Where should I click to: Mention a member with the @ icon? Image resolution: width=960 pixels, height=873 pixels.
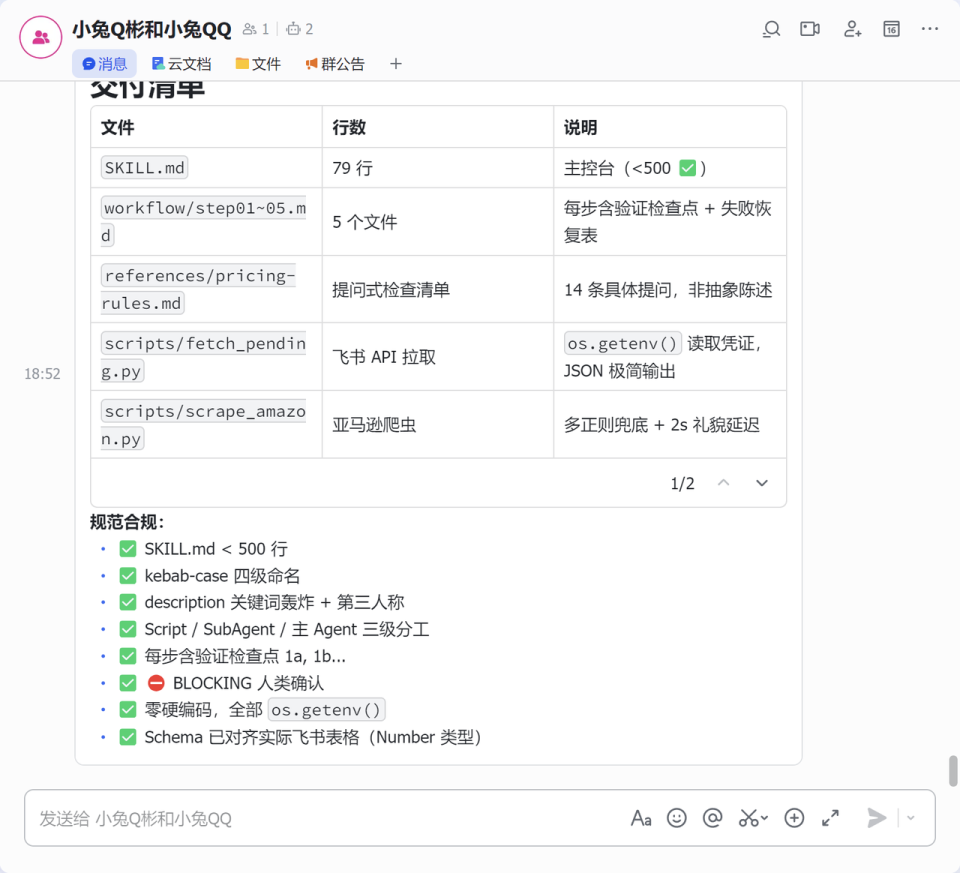click(x=712, y=818)
